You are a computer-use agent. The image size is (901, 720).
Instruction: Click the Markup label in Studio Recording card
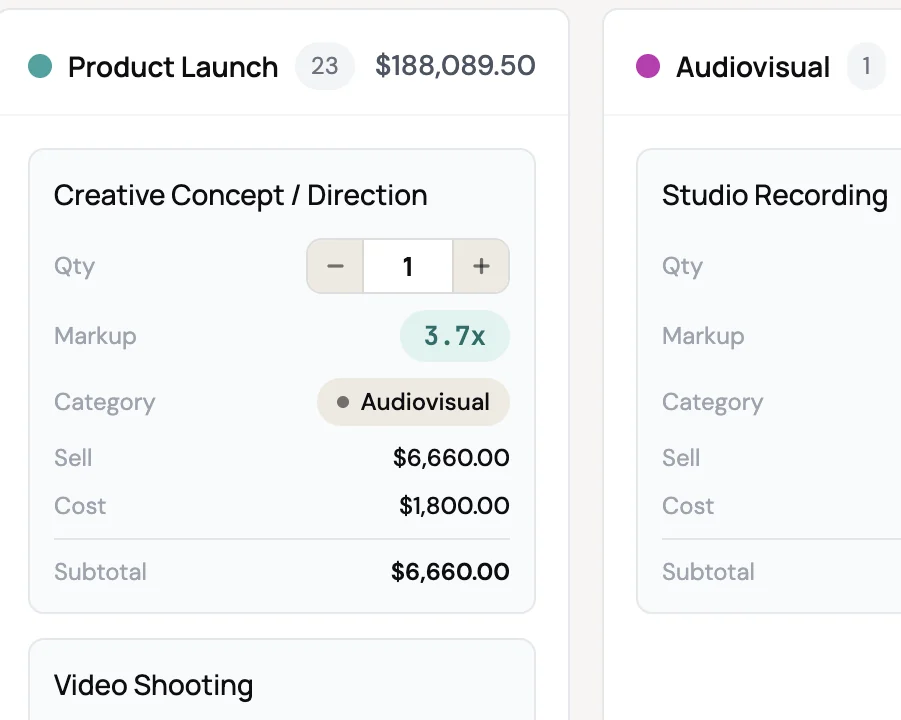pos(703,336)
